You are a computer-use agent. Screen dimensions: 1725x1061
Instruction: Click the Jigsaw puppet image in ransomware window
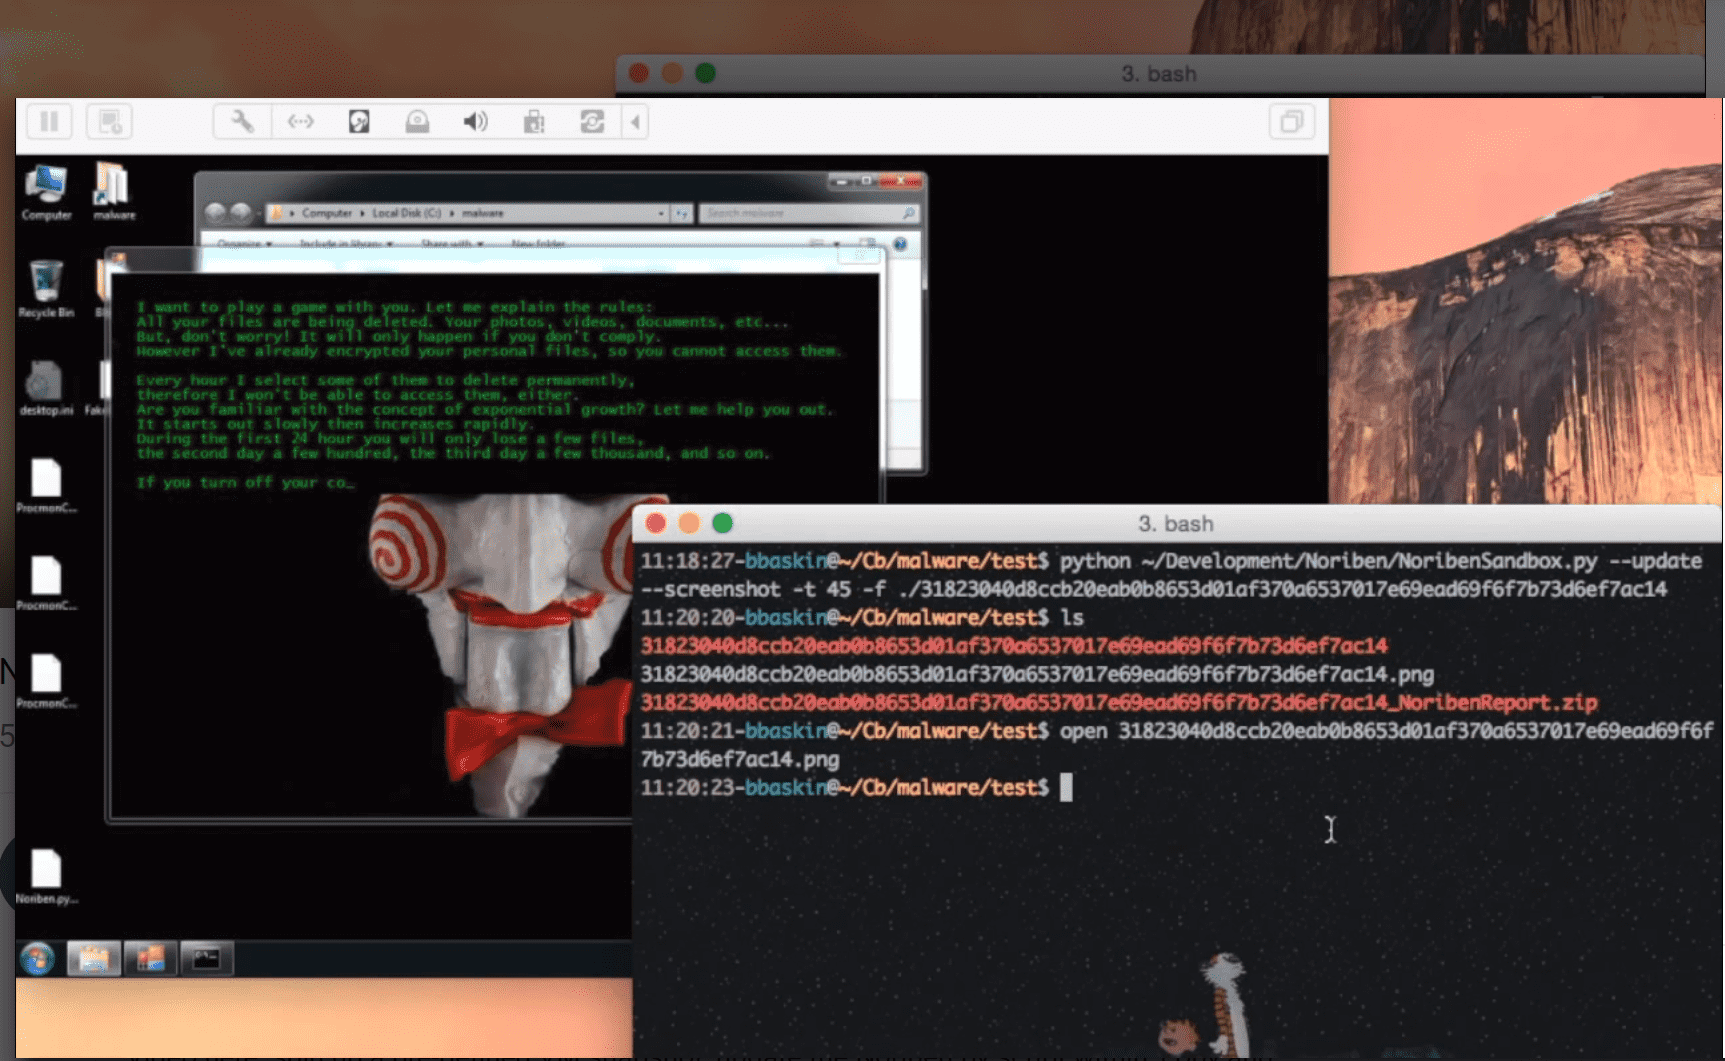pos(500,655)
